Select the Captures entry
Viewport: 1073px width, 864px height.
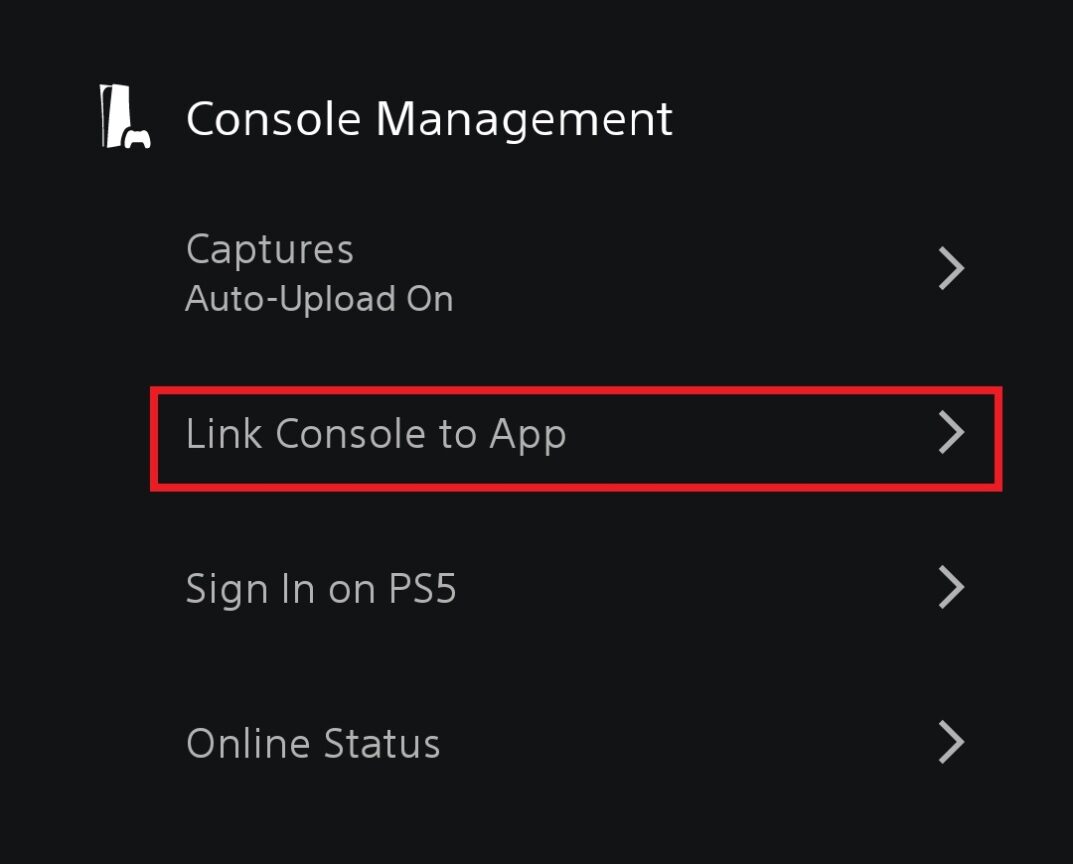tap(270, 250)
